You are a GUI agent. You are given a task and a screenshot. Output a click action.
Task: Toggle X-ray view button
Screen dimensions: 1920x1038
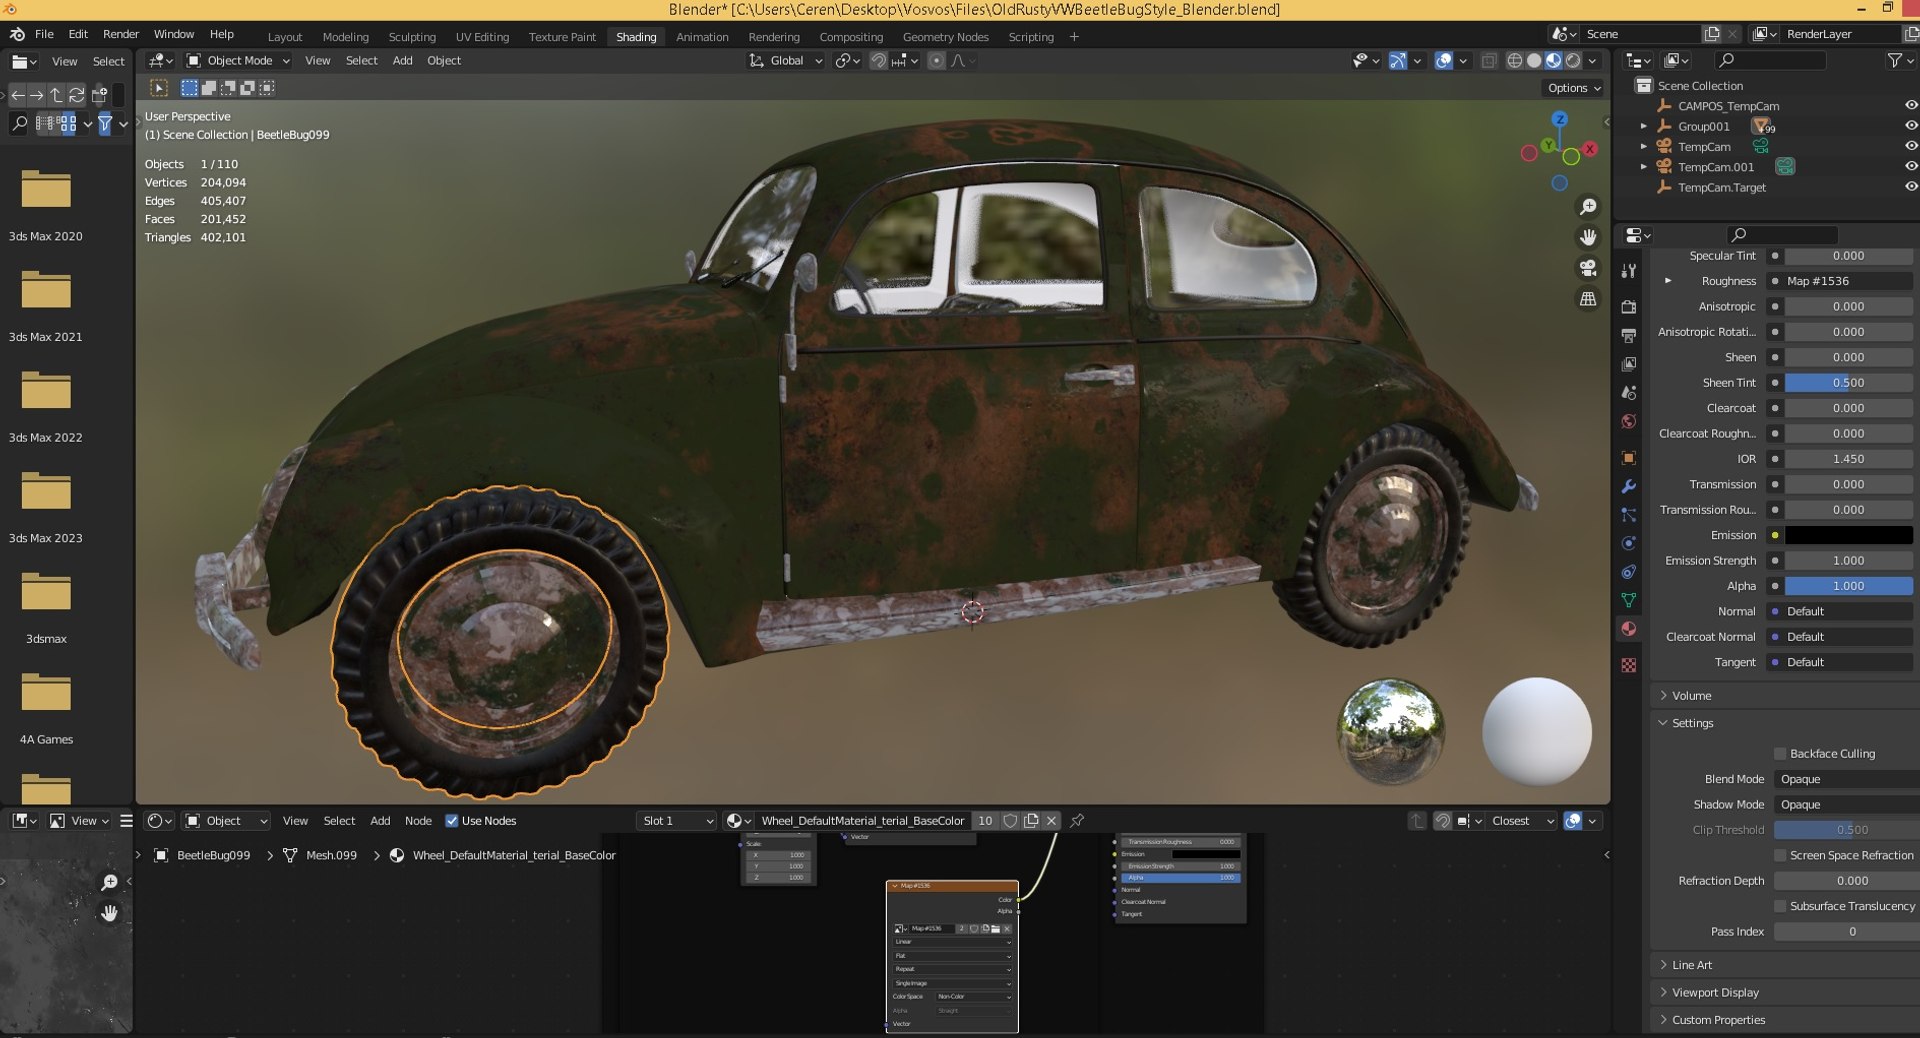click(x=1488, y=61)
